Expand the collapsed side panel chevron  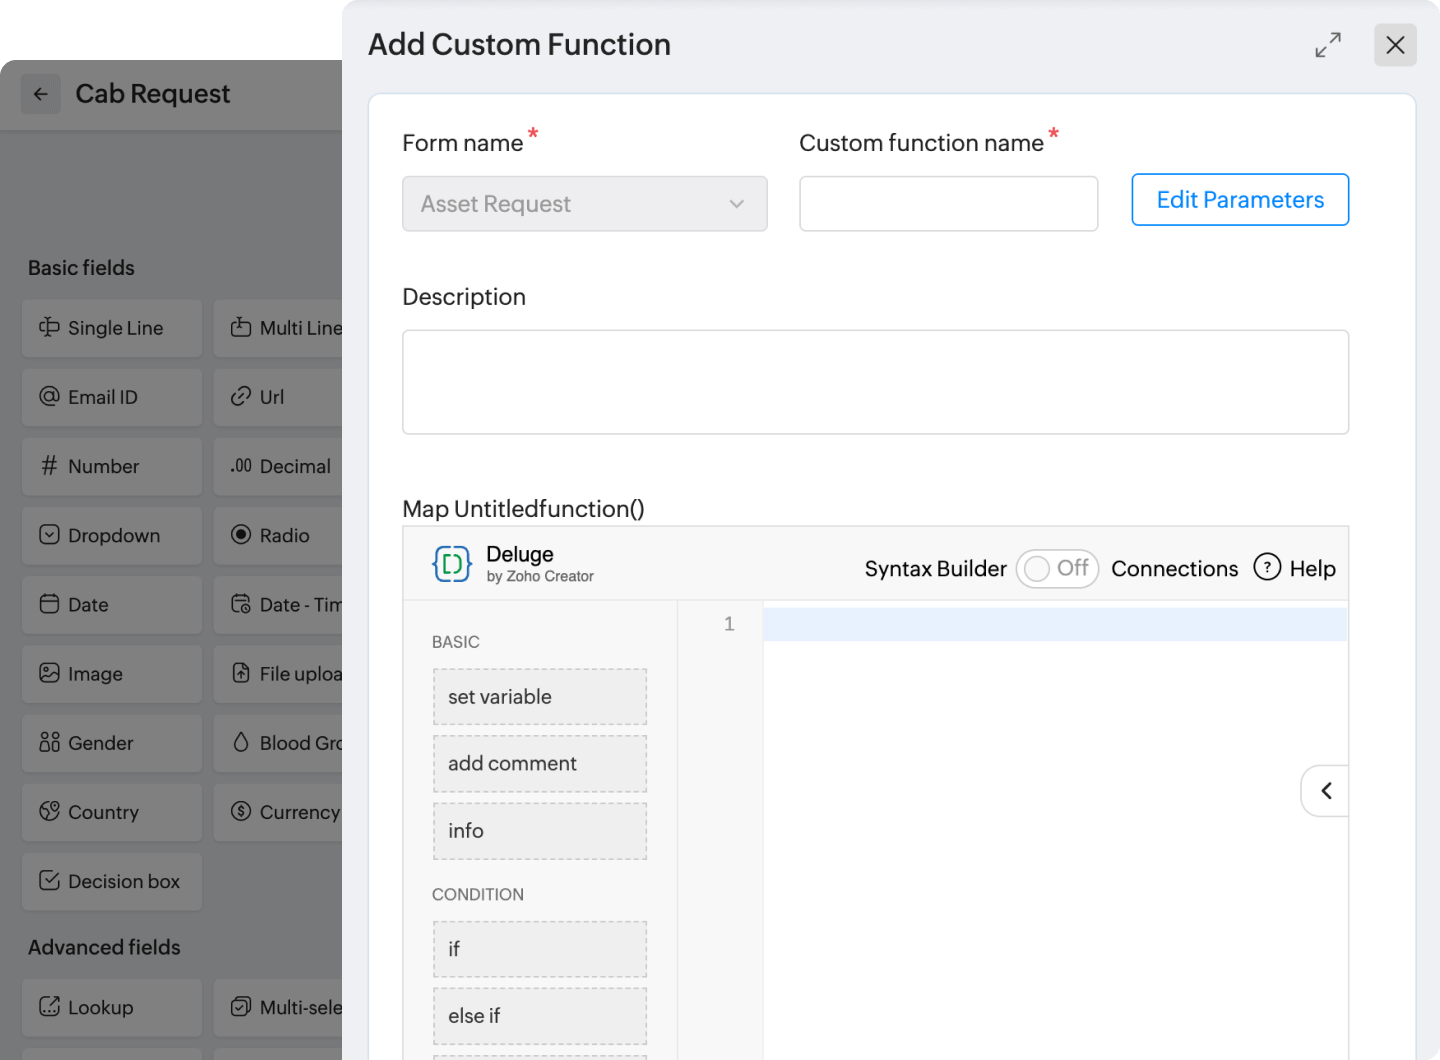[1326, 791]
